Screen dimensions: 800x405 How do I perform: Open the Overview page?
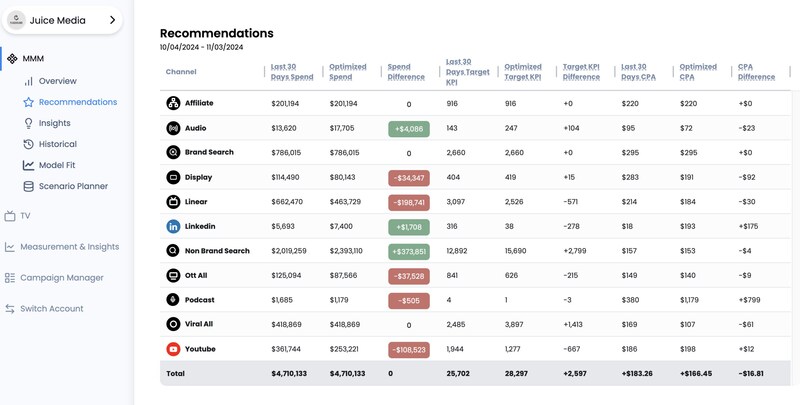click(x=57, y=81)
